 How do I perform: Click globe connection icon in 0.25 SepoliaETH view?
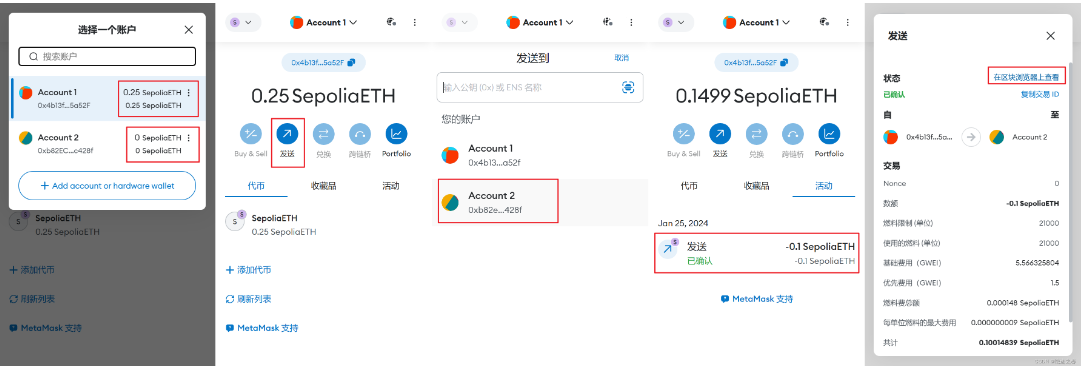pyautogui.click(x=391, y=22)
